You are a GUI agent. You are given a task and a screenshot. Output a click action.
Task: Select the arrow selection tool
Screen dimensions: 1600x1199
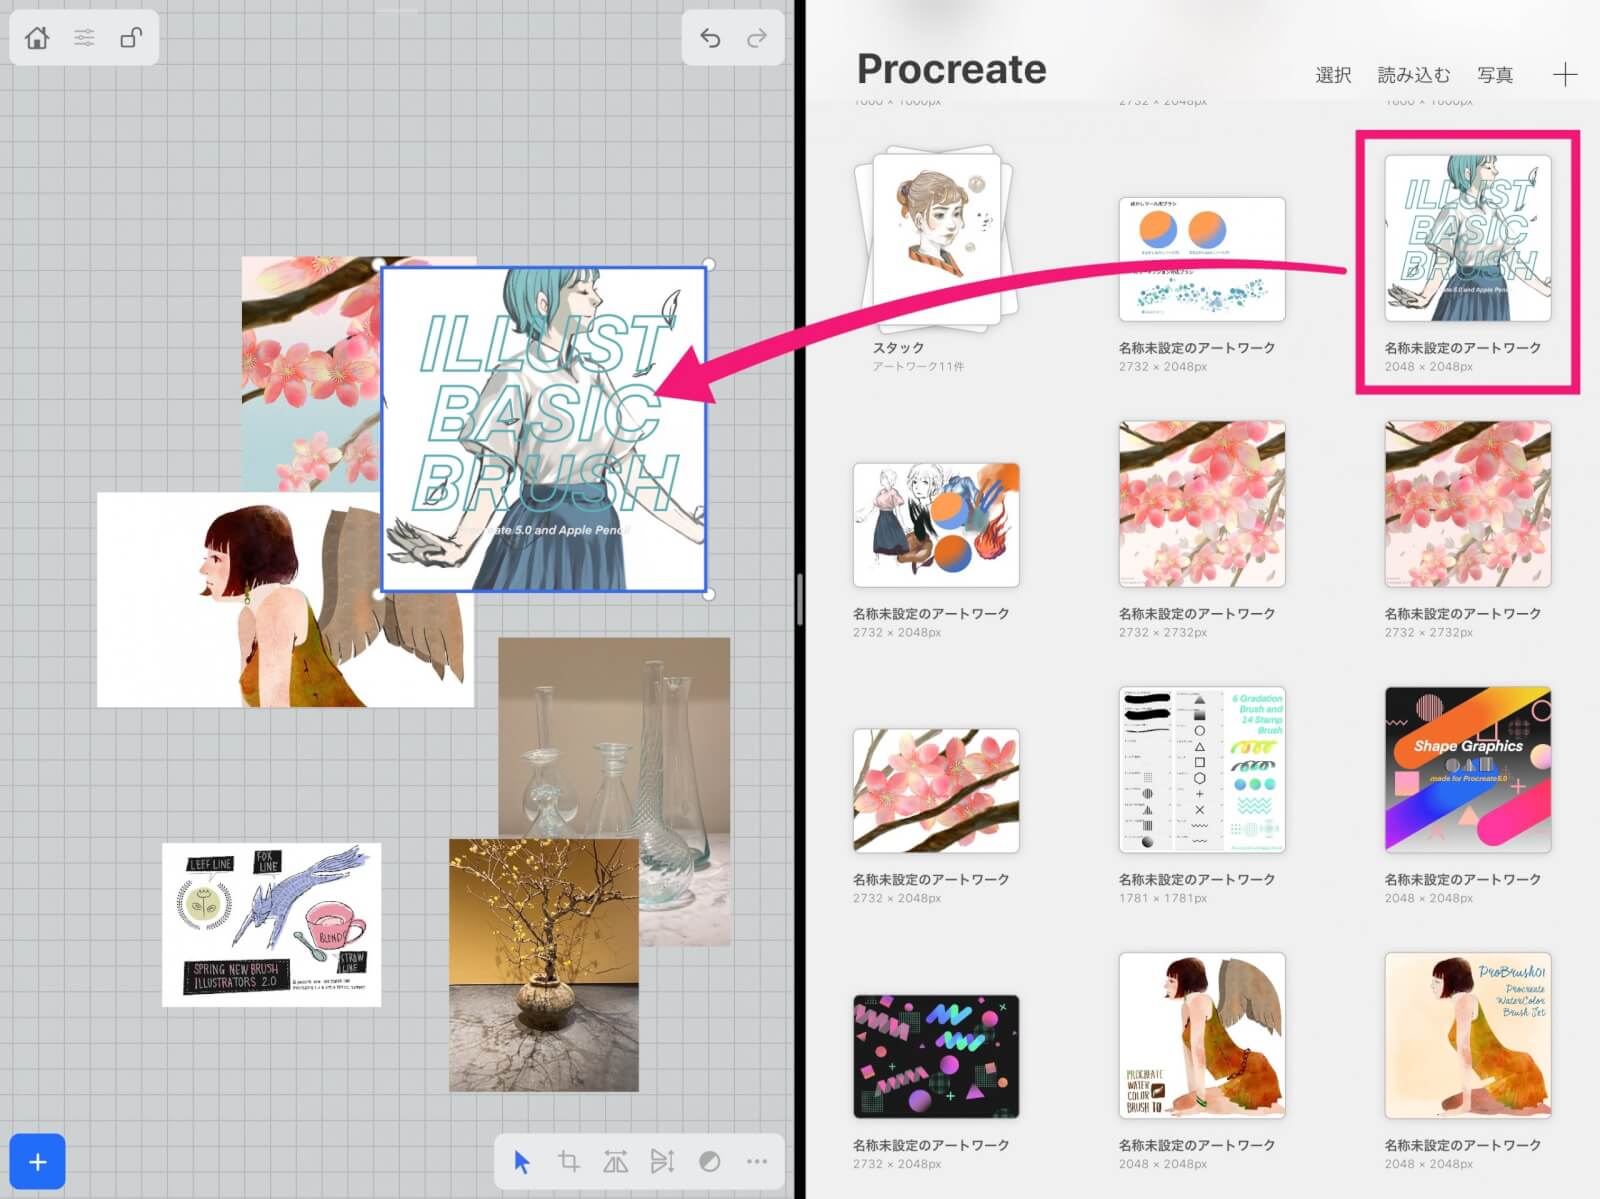[x=520, y=1161]
